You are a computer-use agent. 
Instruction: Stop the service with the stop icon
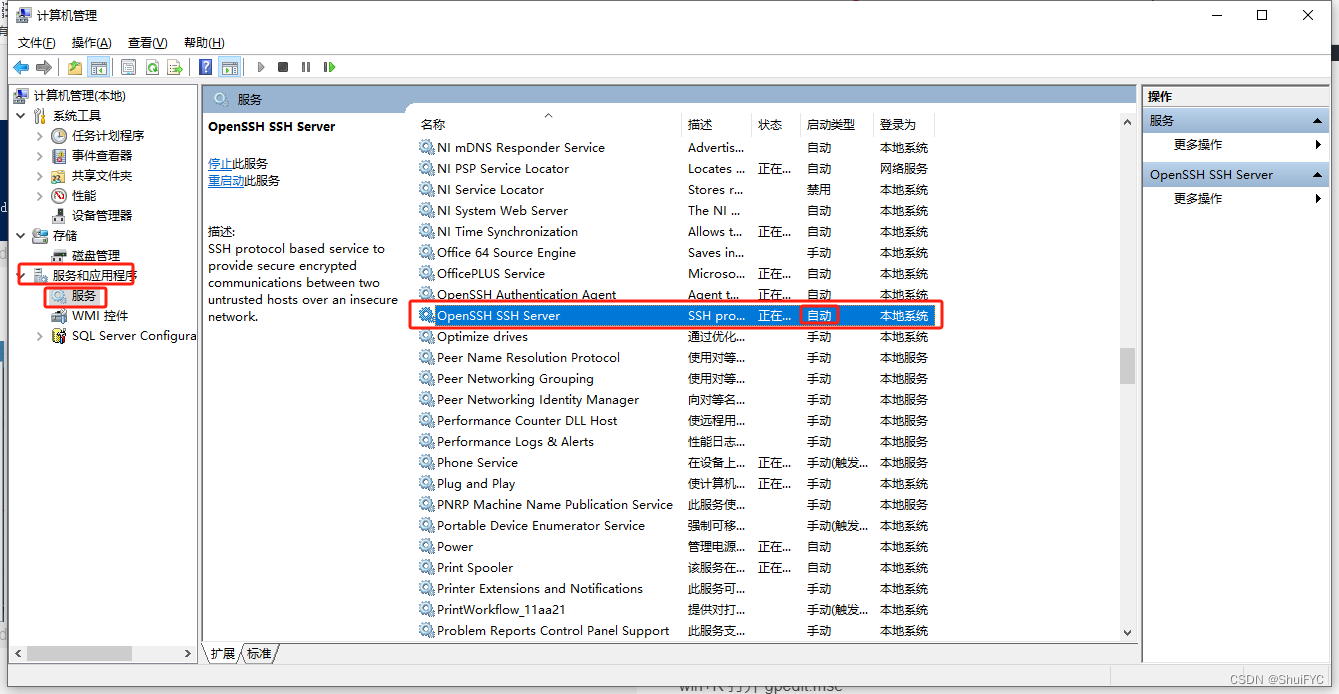pos(285,67)
